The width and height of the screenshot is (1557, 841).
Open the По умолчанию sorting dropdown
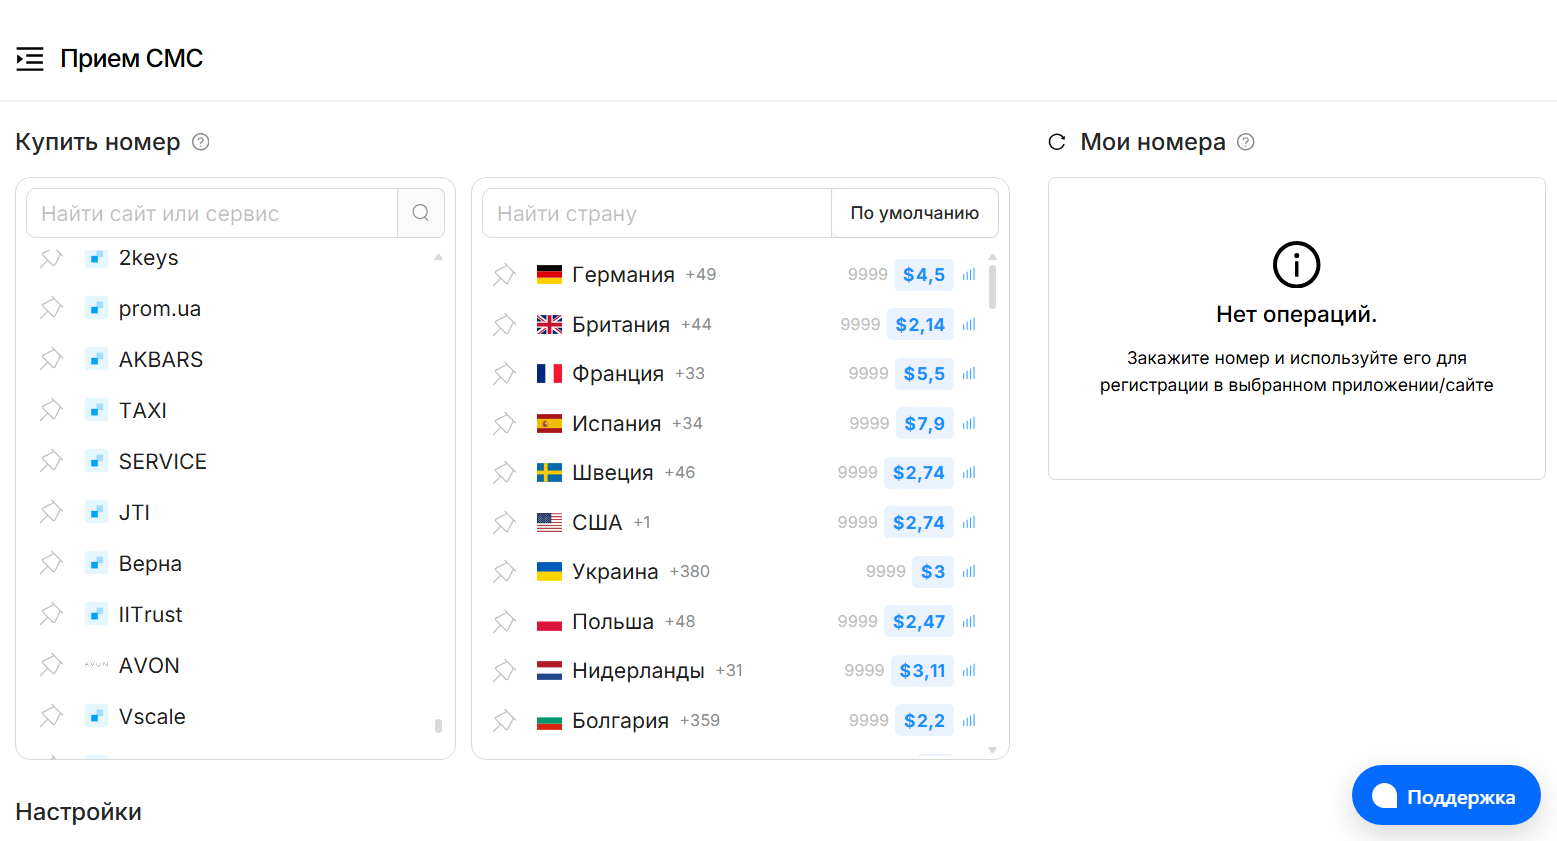[x=914, y=213]
